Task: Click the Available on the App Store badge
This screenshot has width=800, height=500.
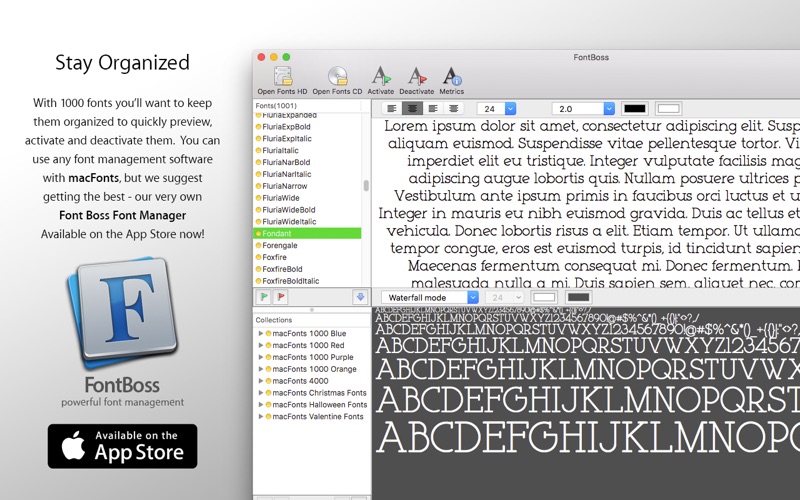Action: [122, 446]
